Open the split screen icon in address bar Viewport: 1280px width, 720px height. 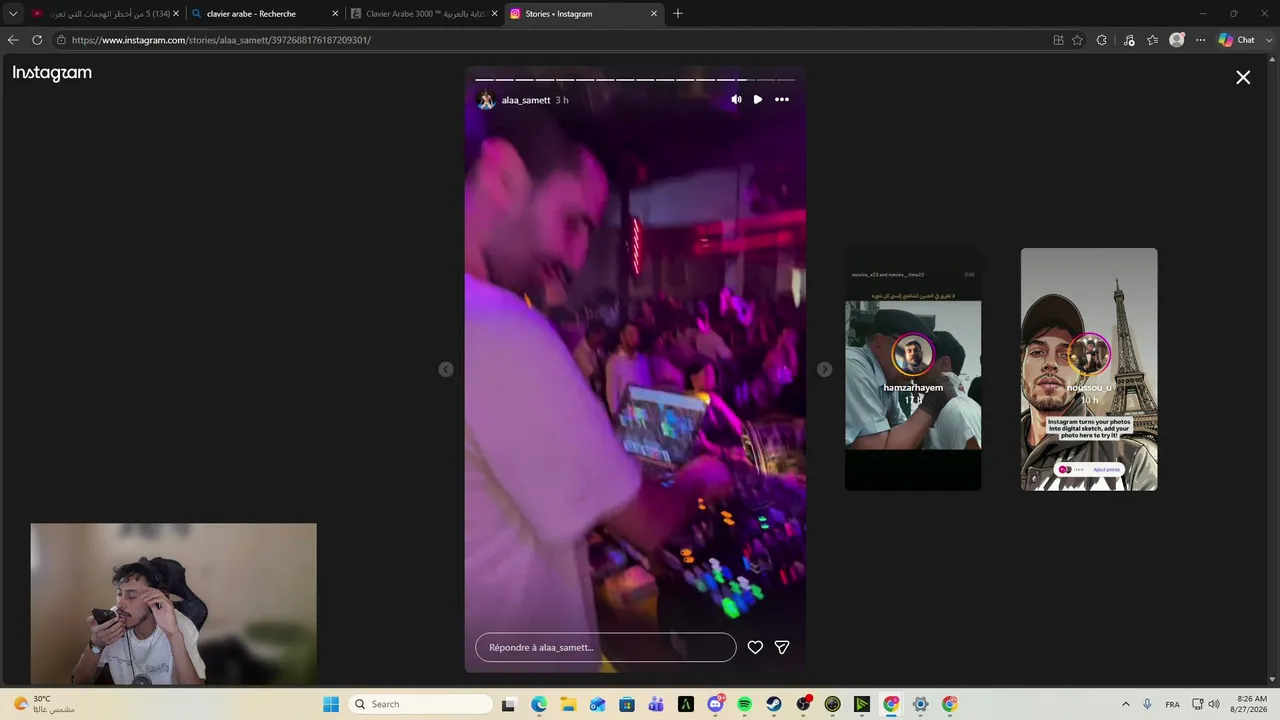pos(1058,40)
